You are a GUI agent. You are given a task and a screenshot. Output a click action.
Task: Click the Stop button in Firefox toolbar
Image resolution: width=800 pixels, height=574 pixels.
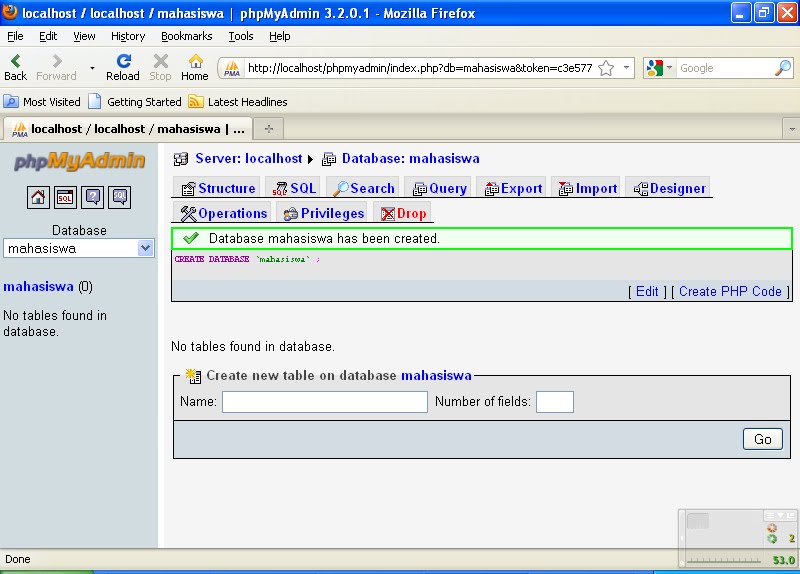tap(160, 67)
